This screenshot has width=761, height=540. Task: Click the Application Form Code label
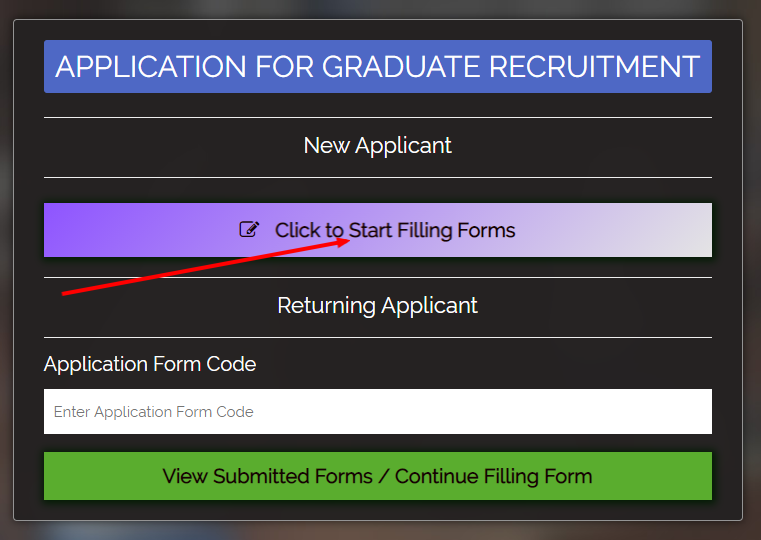click(150, 364)
